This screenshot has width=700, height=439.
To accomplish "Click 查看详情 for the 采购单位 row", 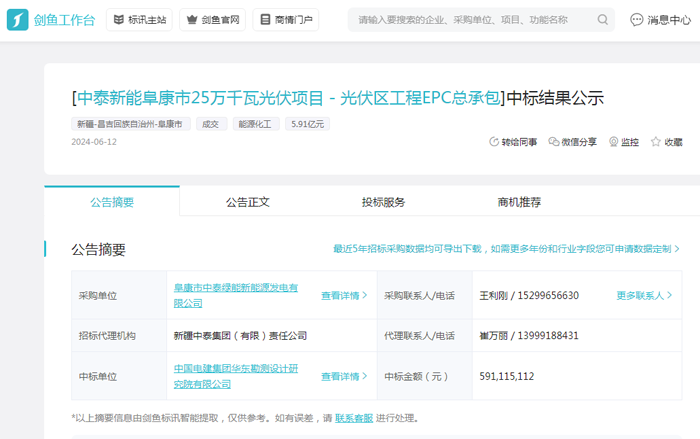I will coord(344,295).
